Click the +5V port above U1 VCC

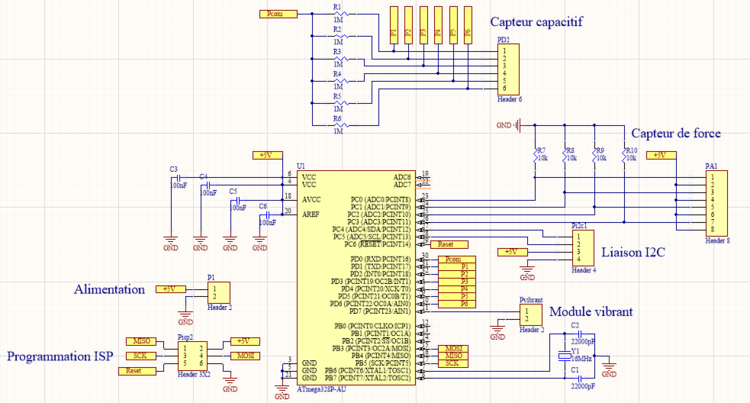point(265,155)
